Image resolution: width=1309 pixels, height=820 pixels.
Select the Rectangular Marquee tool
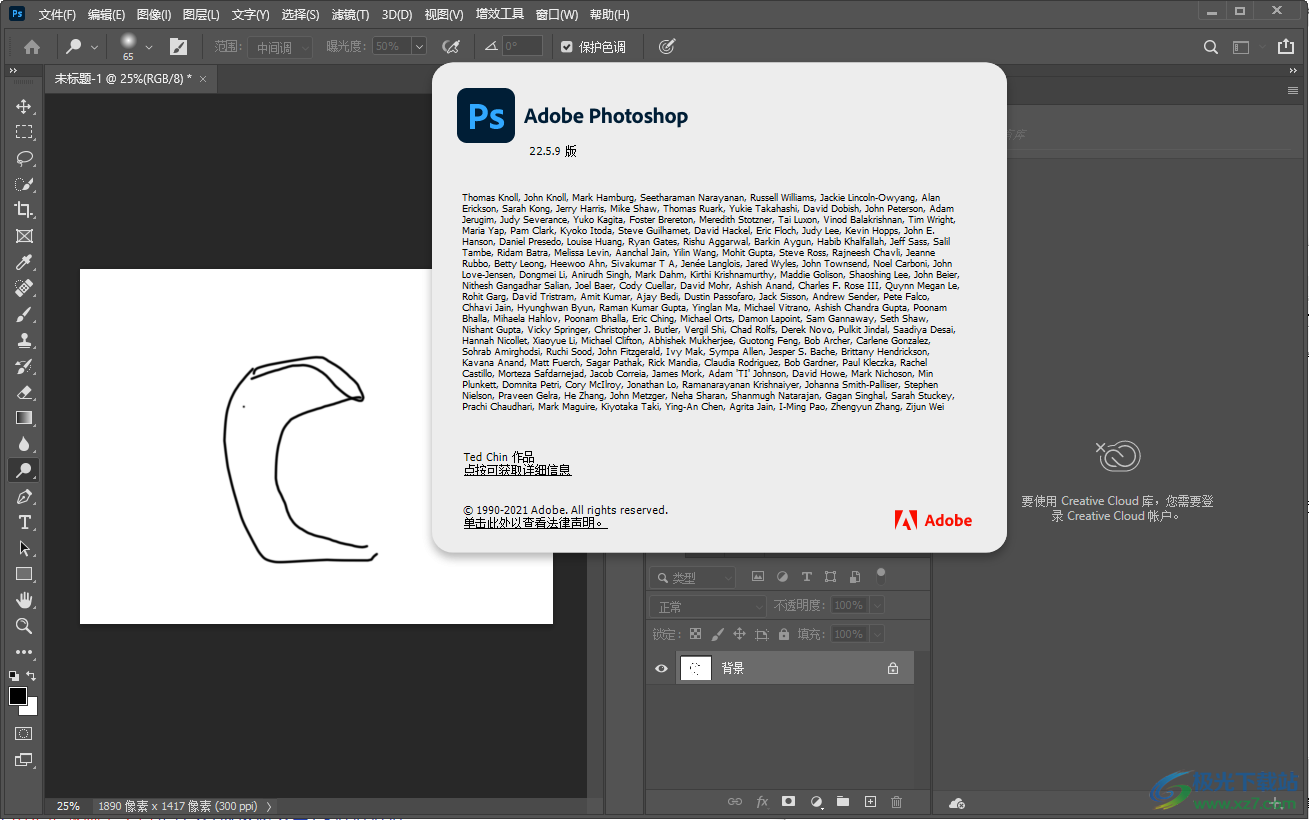click(x=24, y=132)
